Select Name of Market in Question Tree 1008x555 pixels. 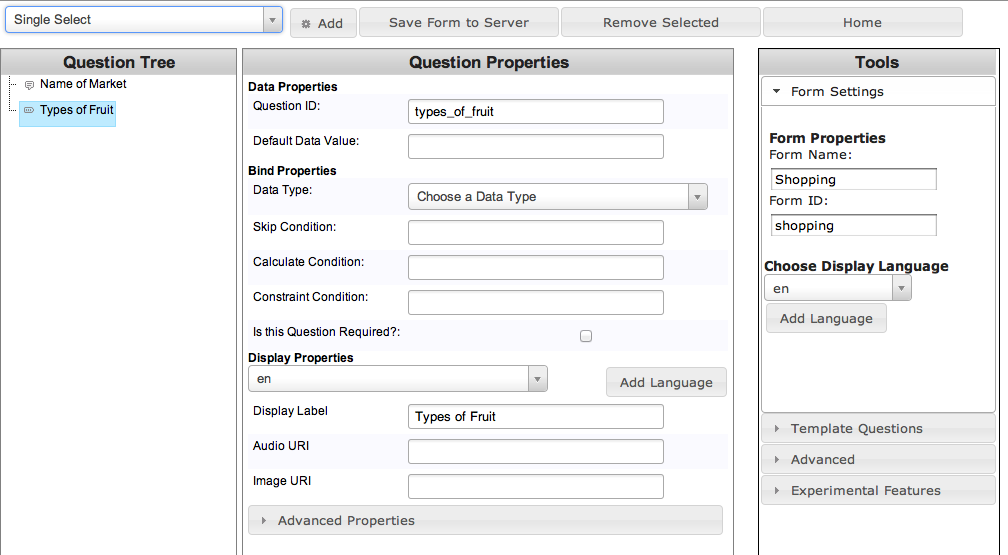pos(83,84)
